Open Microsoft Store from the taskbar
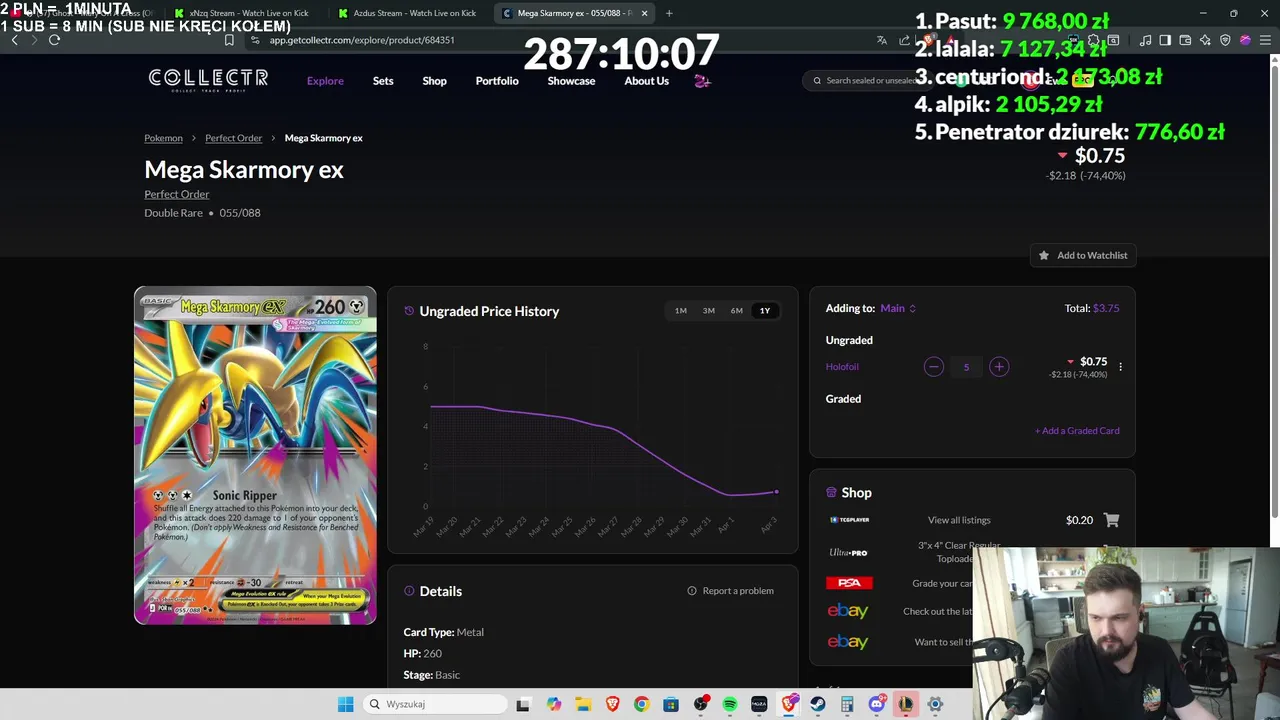 tap(671, 704)
